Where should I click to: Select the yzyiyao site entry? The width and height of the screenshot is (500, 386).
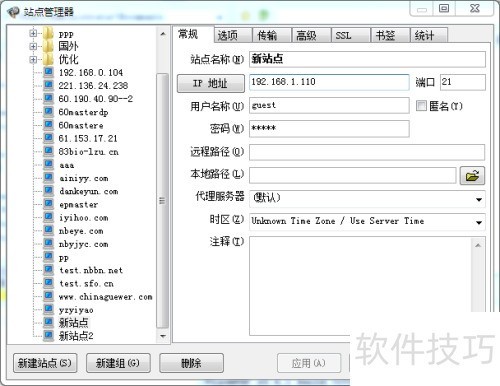[x=76, y=310]
